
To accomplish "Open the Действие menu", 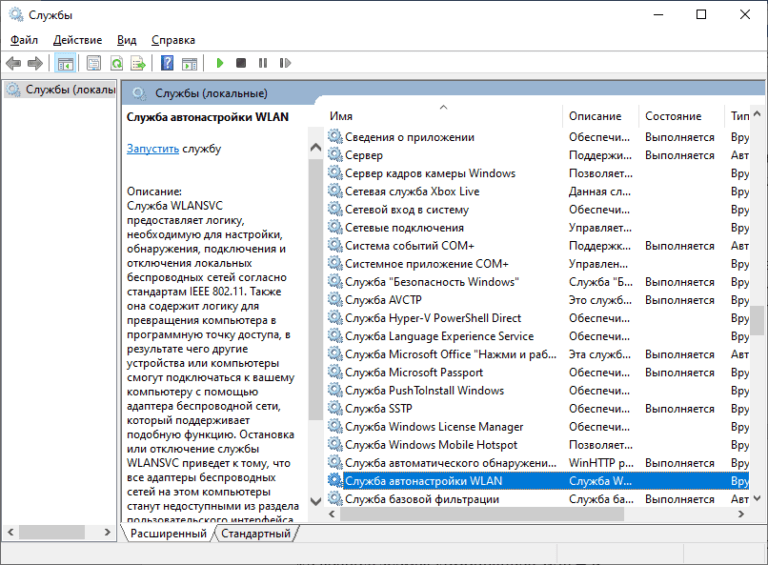I will point(77,40).
